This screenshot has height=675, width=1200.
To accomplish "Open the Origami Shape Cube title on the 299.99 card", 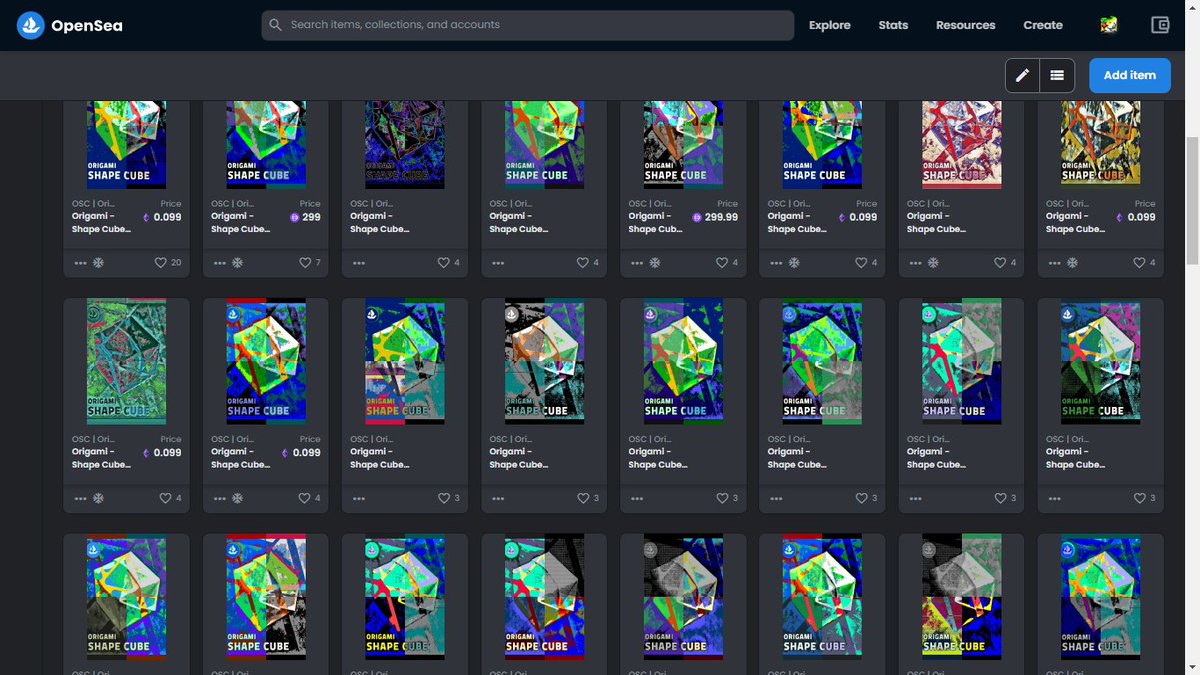I will (x=656, y=222).
